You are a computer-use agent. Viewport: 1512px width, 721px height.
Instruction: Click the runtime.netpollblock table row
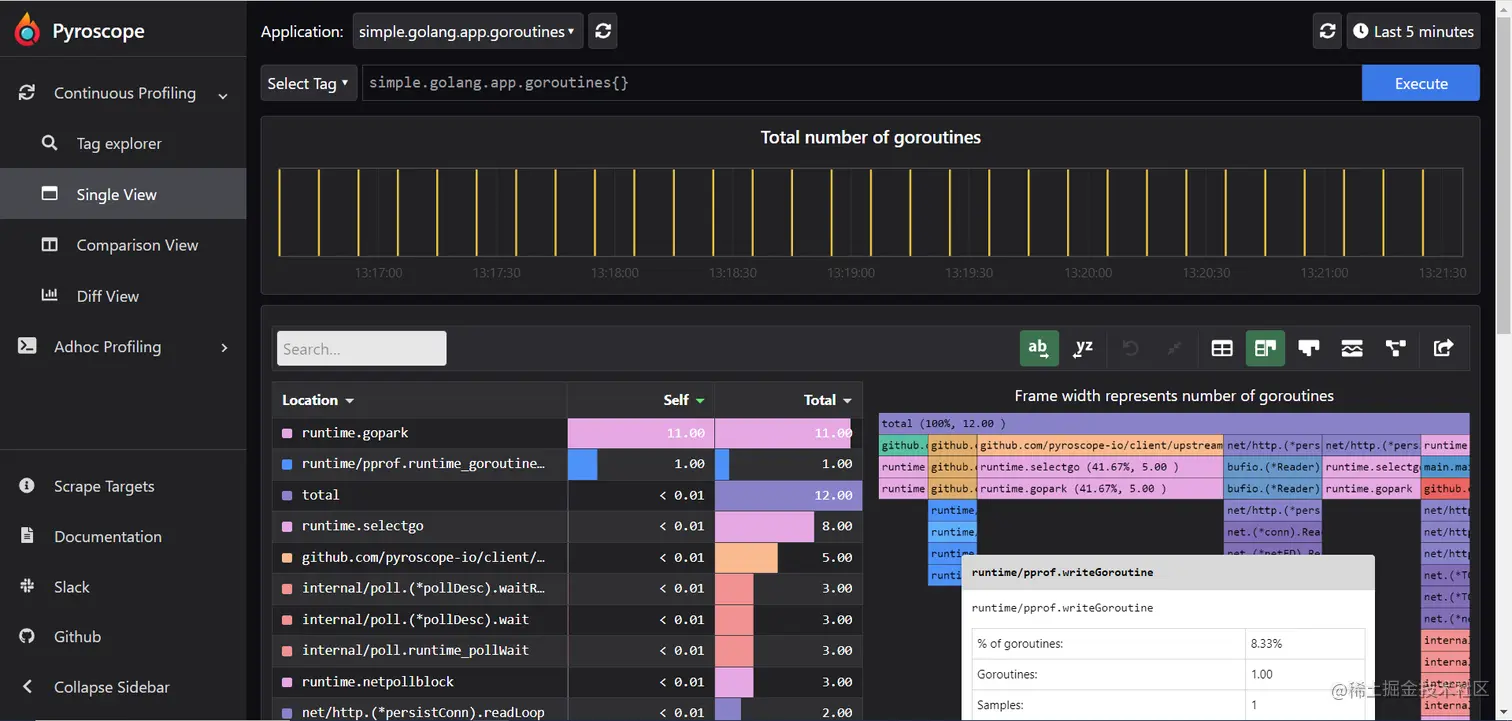567,681
